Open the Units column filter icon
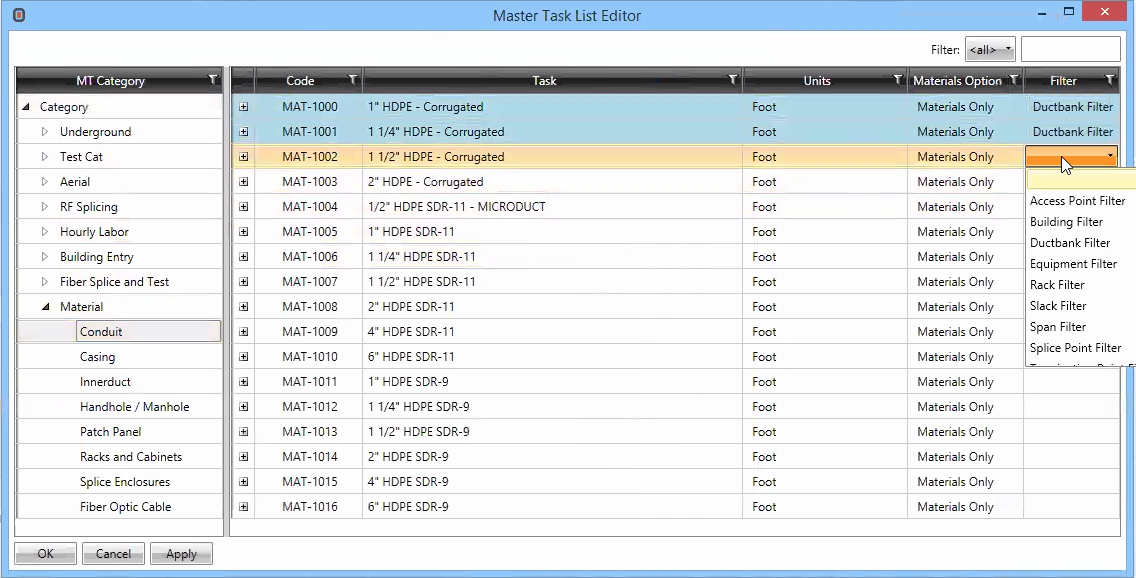The height and width of the screenshot is (578, 1136). coord(898,79)
